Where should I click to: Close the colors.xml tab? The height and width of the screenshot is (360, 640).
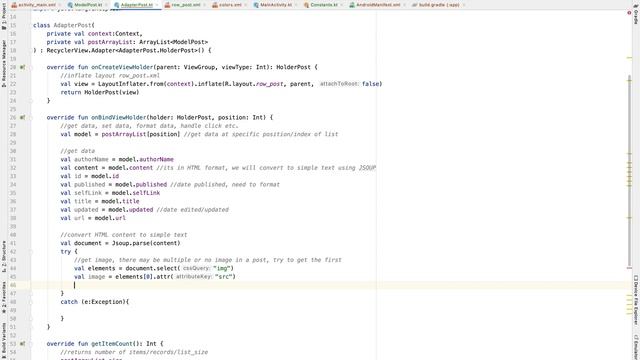245,5
